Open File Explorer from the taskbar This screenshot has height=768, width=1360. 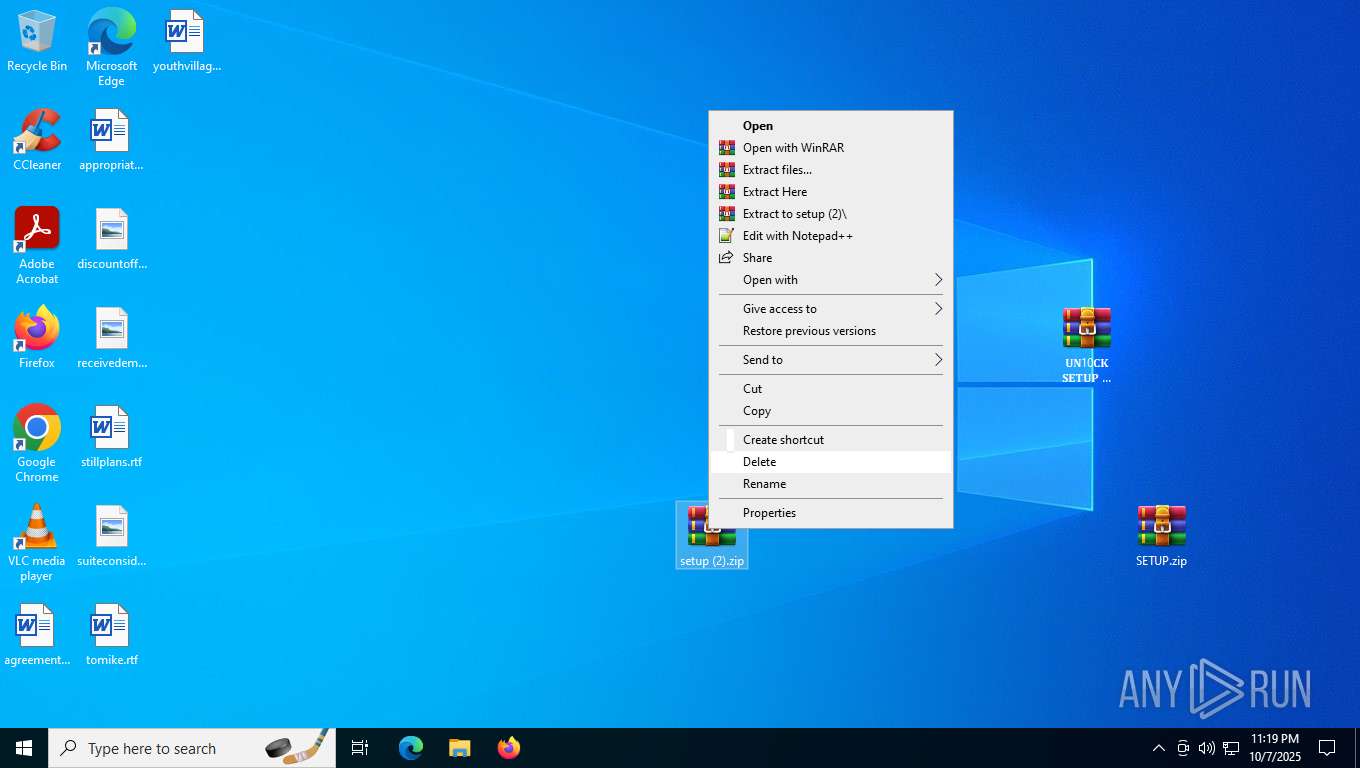[x=459, y=748]
